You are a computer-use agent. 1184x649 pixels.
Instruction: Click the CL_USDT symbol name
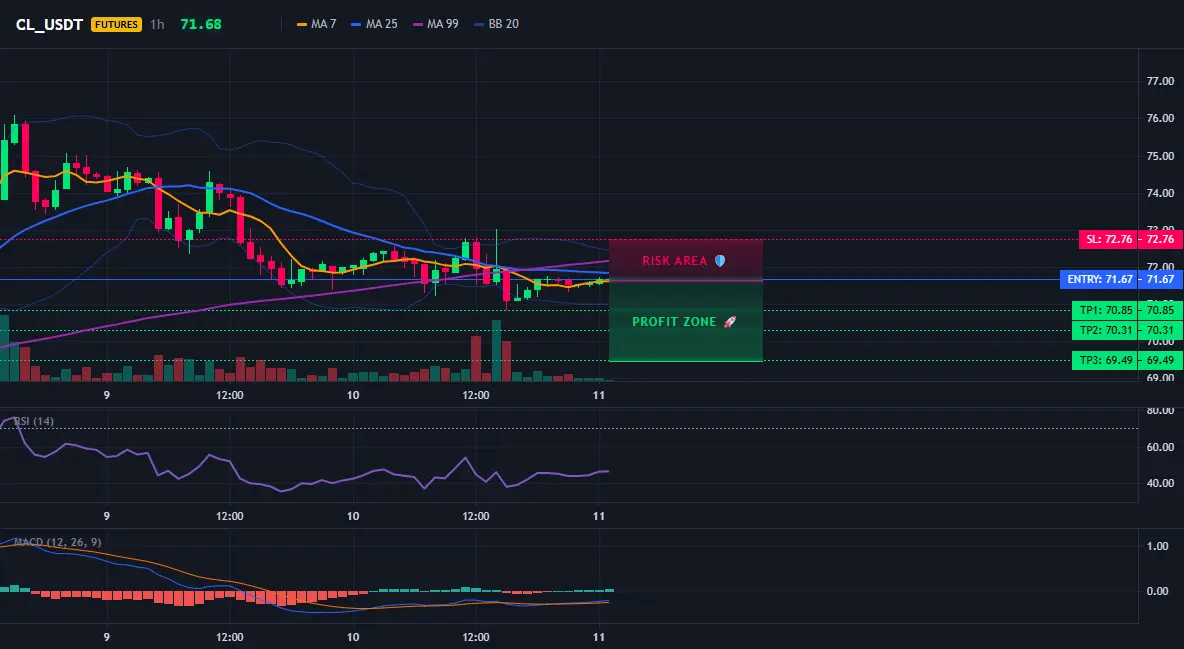[x=49, y=24]
